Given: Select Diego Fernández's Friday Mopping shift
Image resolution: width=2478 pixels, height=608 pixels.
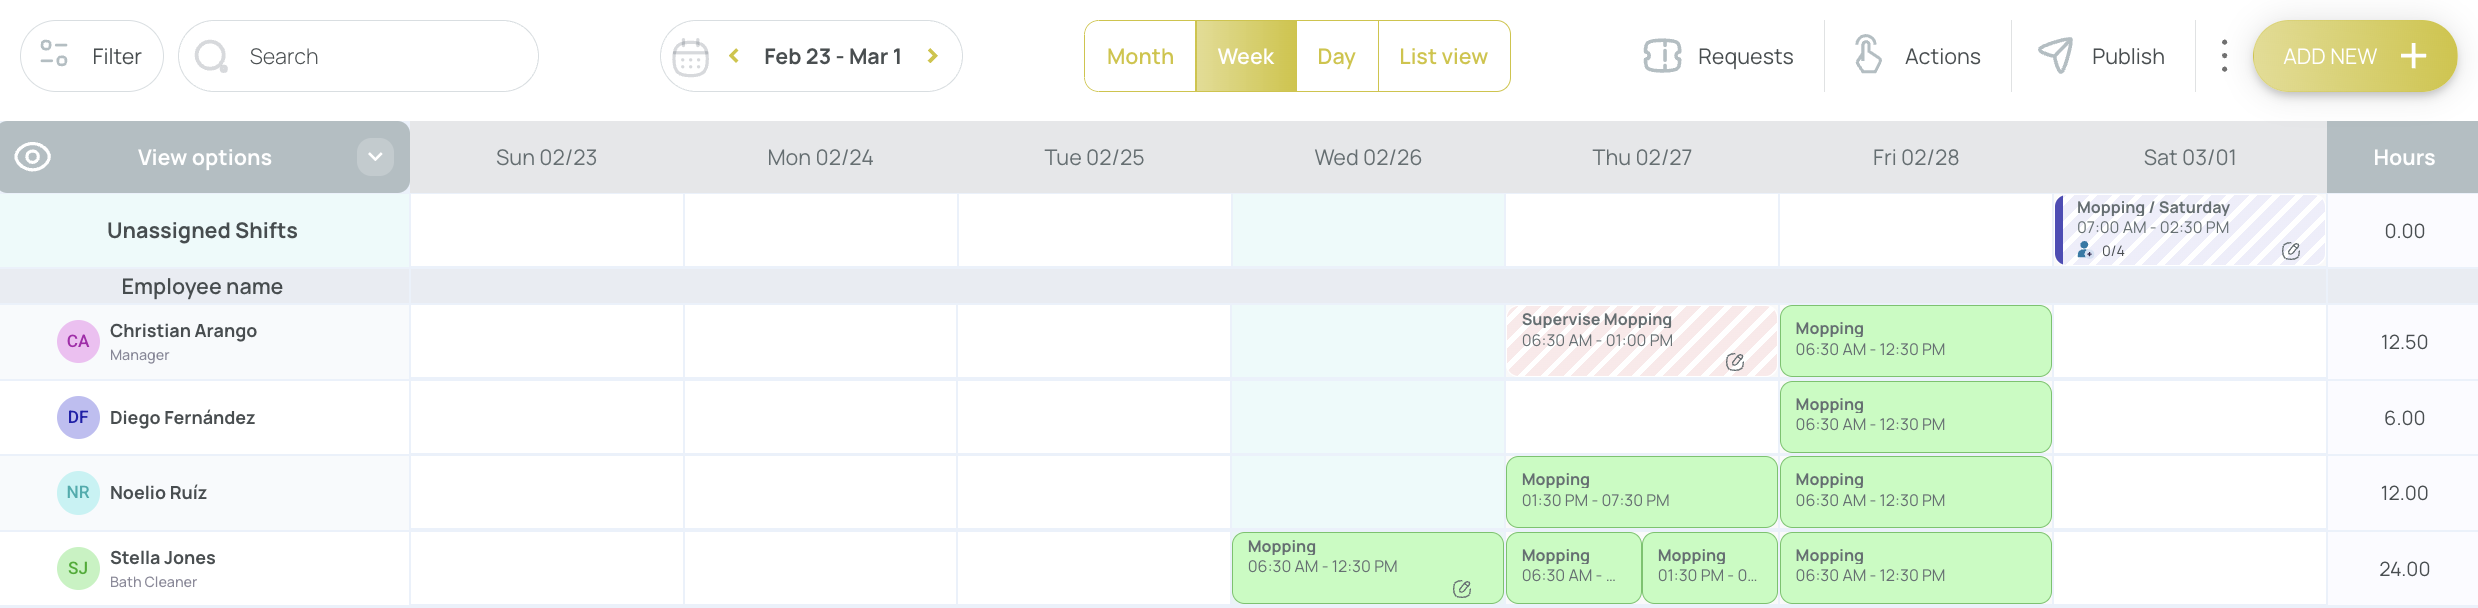Looking at the screenshot, I should pos(1915,417).
